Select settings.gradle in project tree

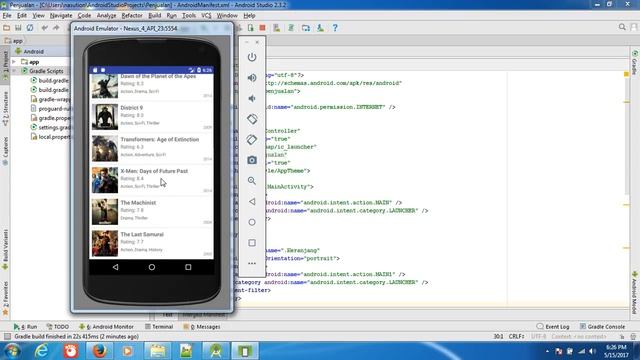[50, 127]
